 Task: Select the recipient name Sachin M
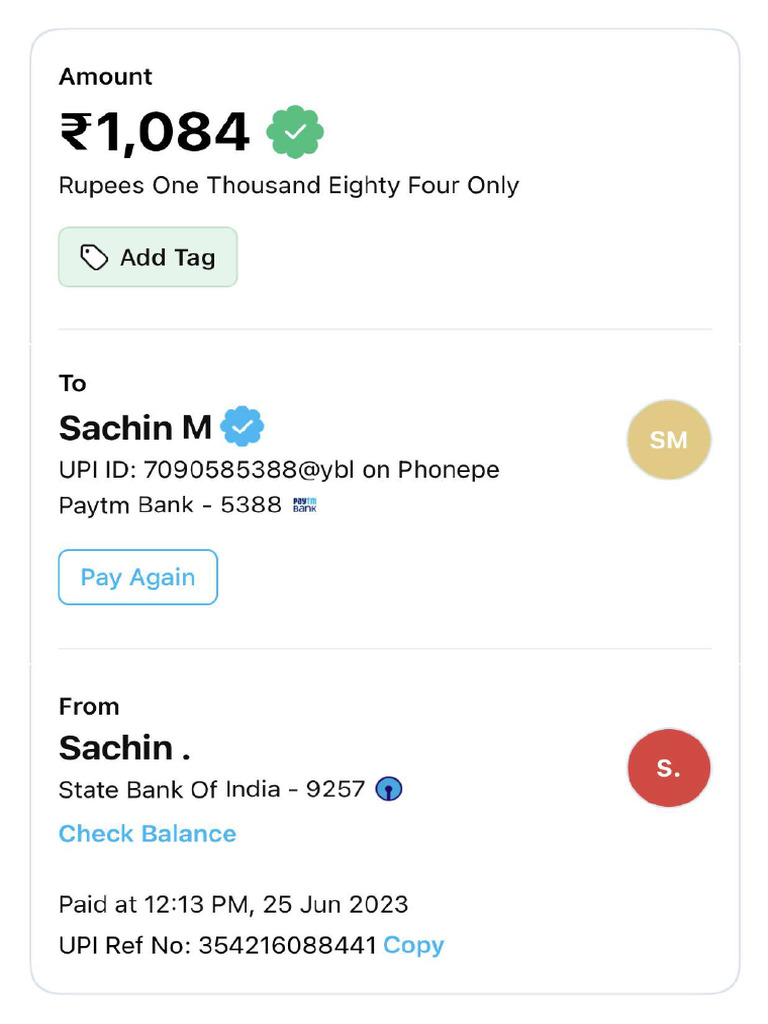point(135,428)
